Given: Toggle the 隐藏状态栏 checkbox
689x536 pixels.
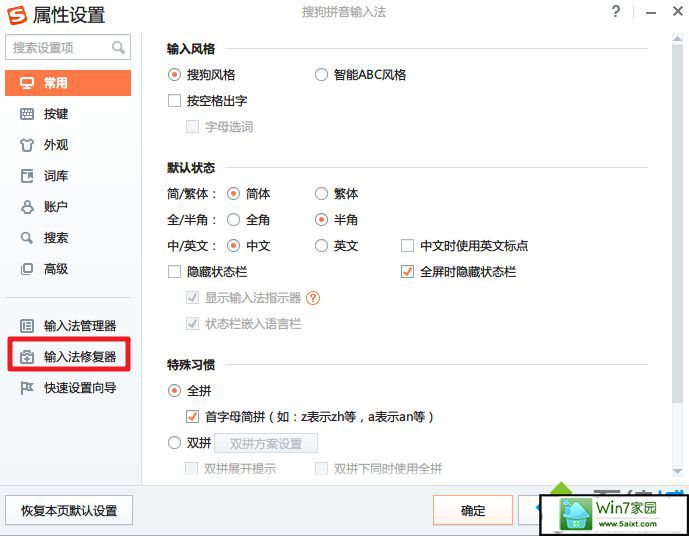Looking at the screenshot, I should click(174, 272).
